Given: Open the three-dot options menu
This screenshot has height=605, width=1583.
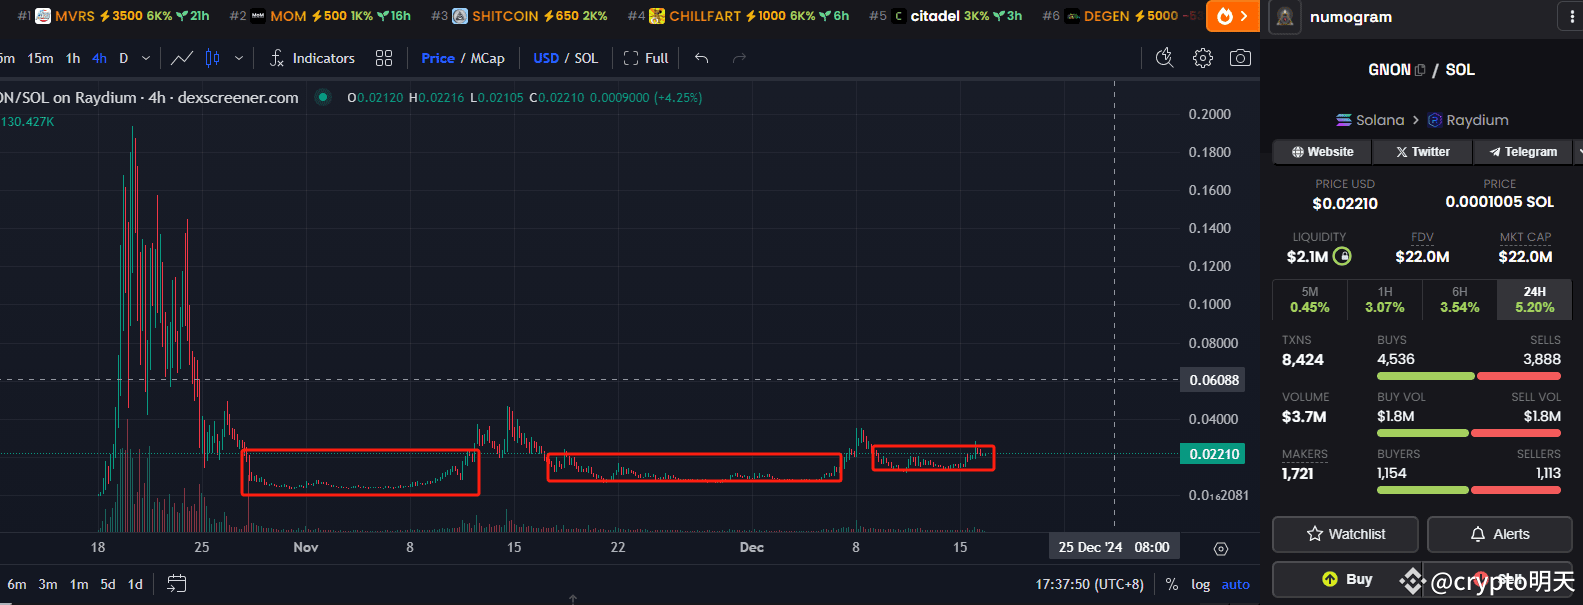Looking at the screenshot, I should (1572, 17).
